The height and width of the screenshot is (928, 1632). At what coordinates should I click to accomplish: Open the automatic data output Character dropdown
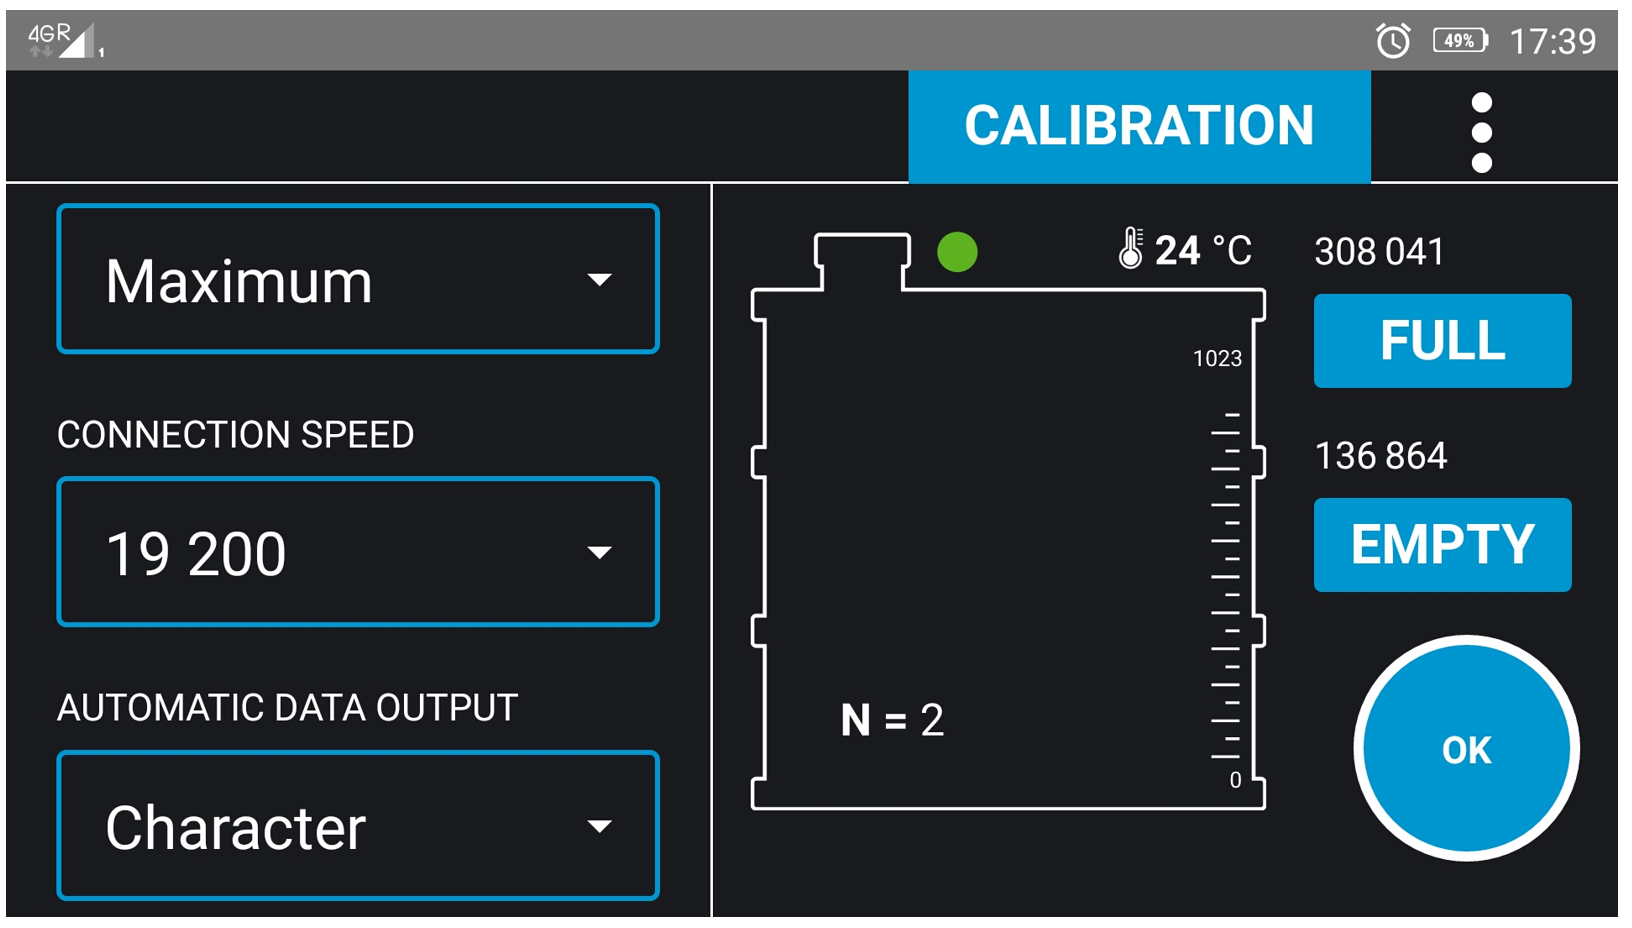(358, 826)
